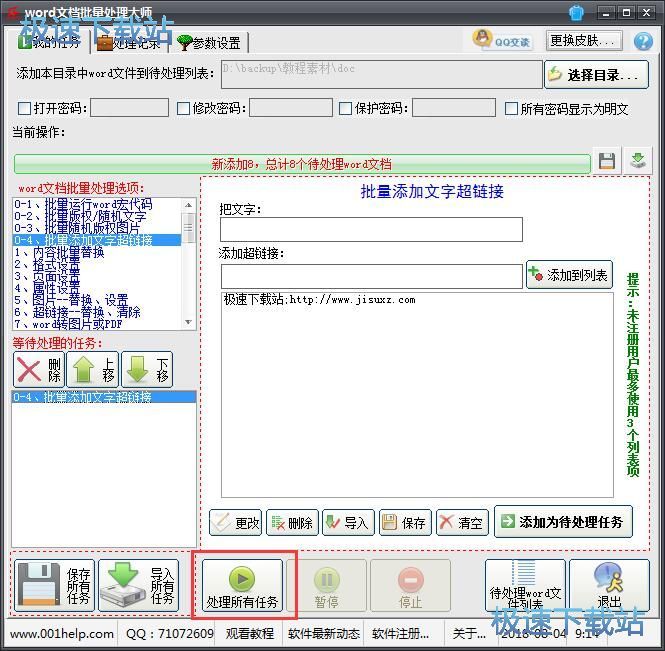Select pending task 0-4、批量添加文字超链接
Screen dimensions: 665x651
click(104, 397)
